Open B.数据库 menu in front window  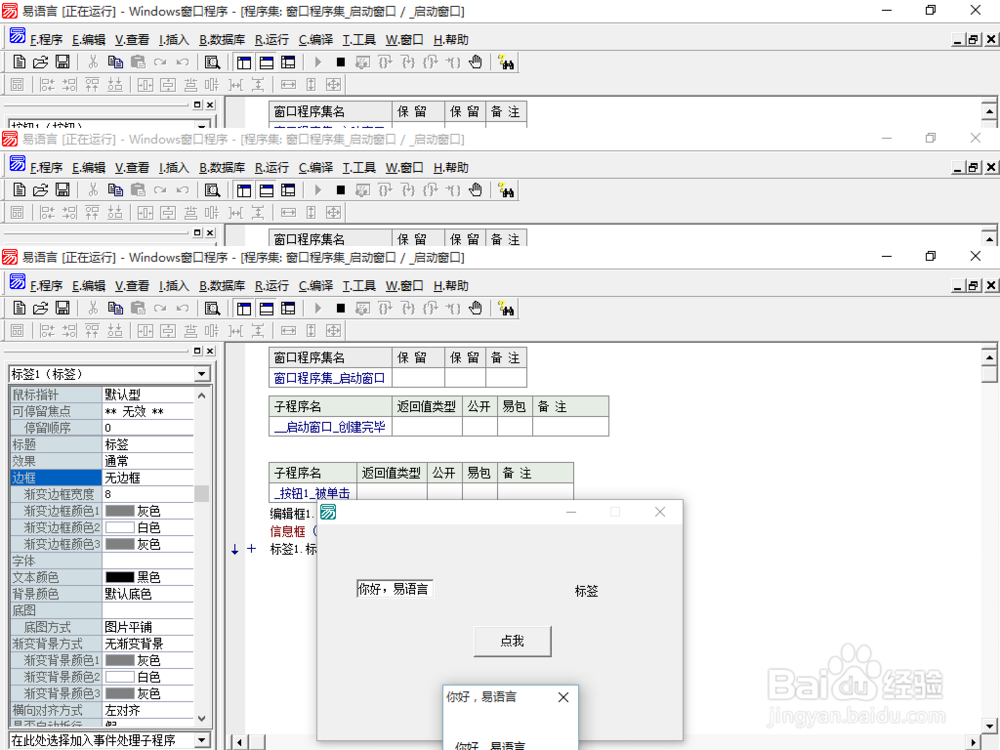[x=222, y=286]
